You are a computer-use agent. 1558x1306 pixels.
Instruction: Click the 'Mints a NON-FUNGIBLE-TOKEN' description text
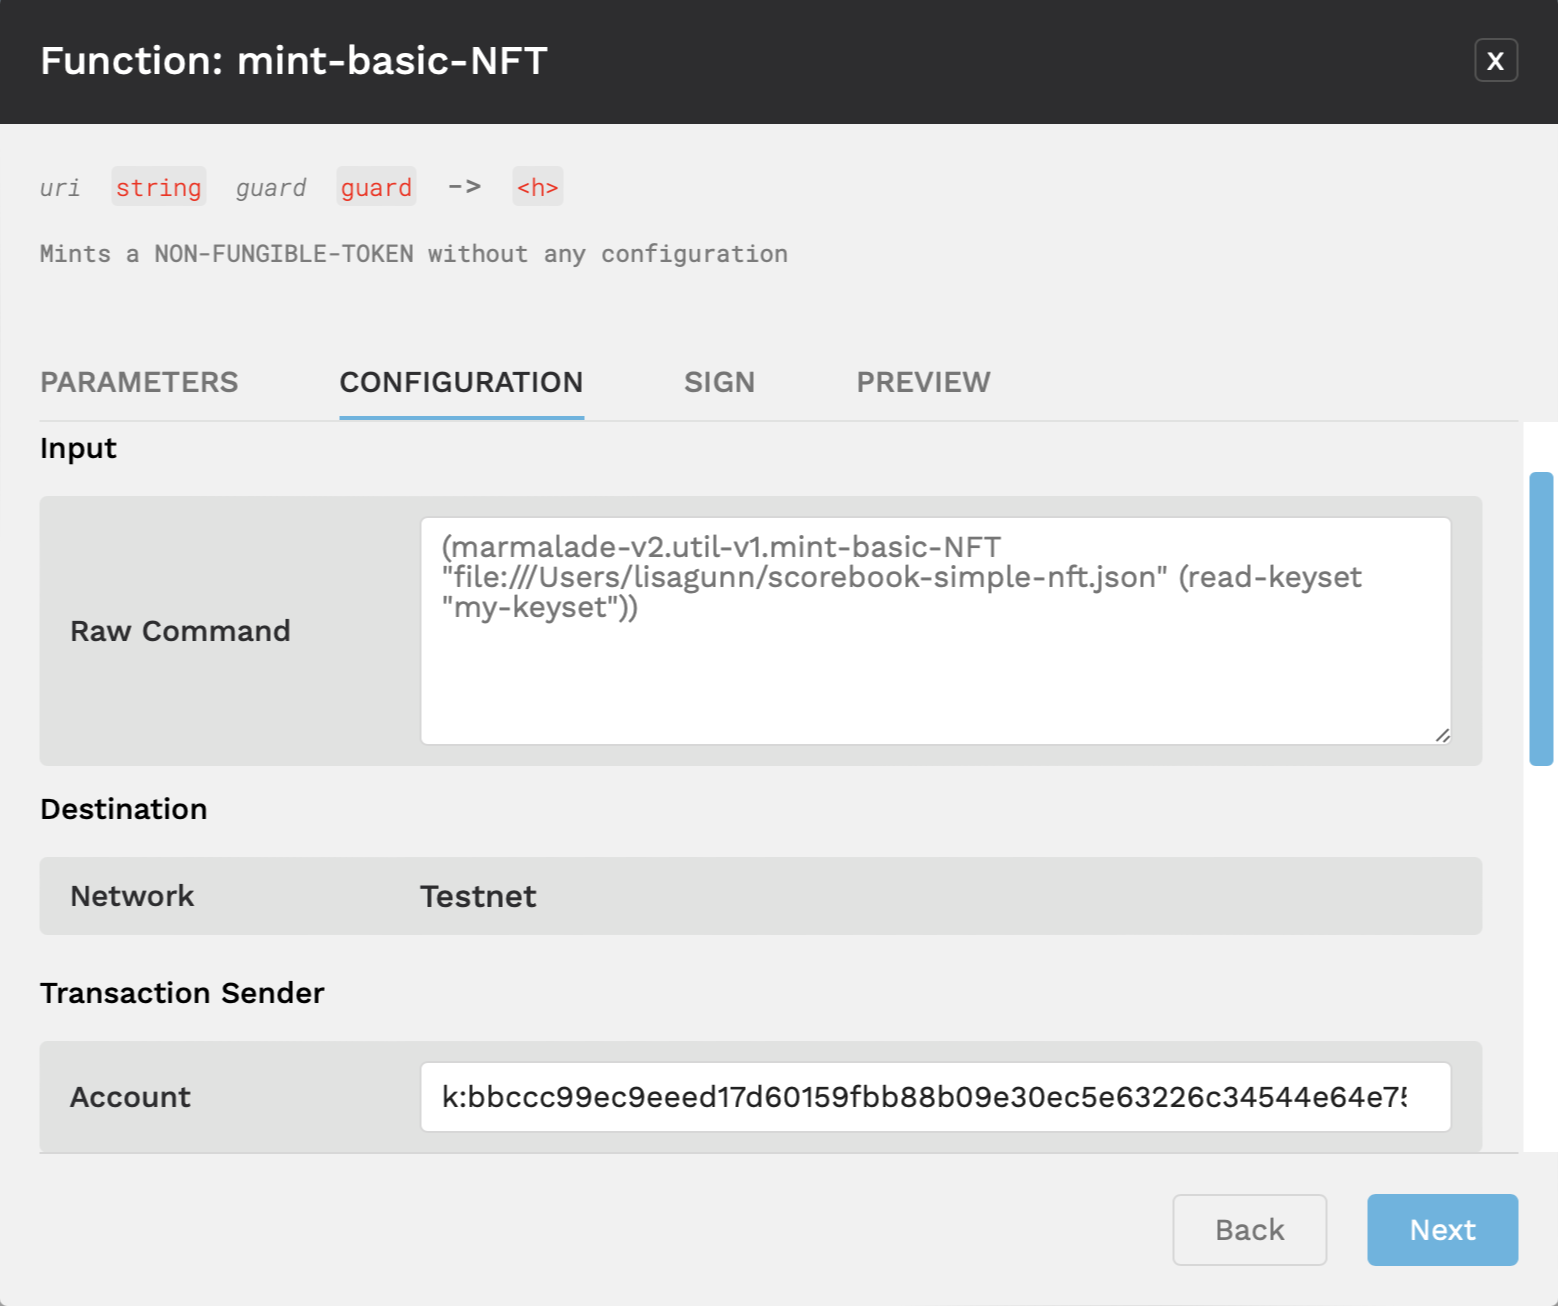pos(414,254)
